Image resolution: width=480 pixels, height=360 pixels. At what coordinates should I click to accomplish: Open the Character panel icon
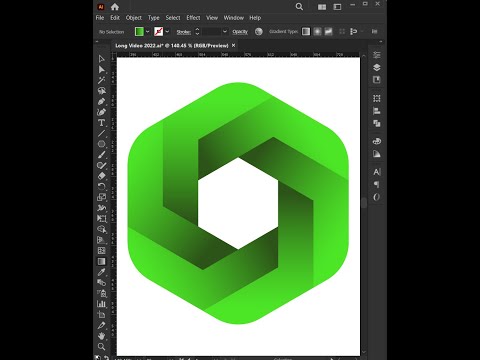[377, 172]
